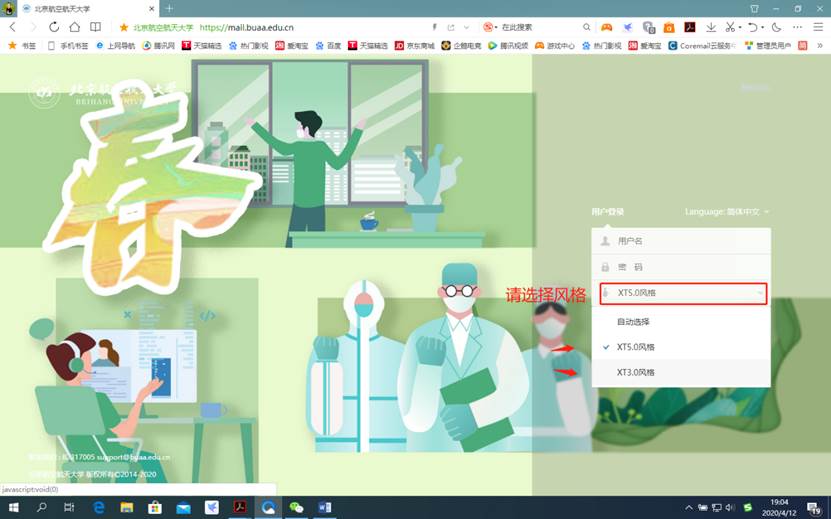
Task: Click the browser refresh button
Action: 54,27
